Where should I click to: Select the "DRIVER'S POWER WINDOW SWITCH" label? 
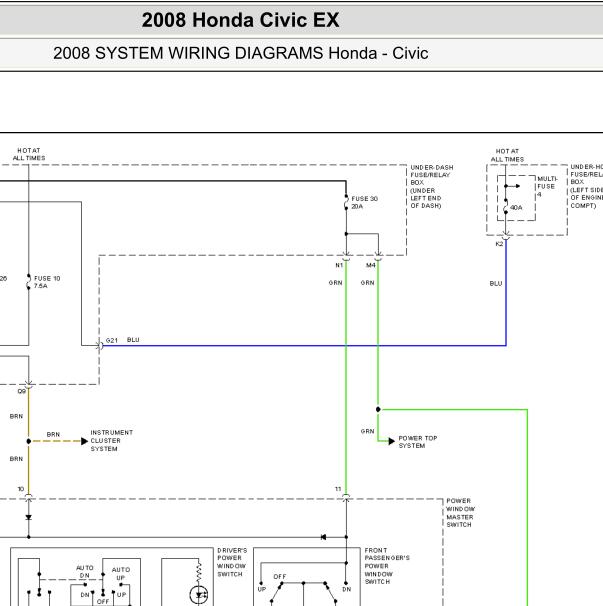[x=232, y=562]
